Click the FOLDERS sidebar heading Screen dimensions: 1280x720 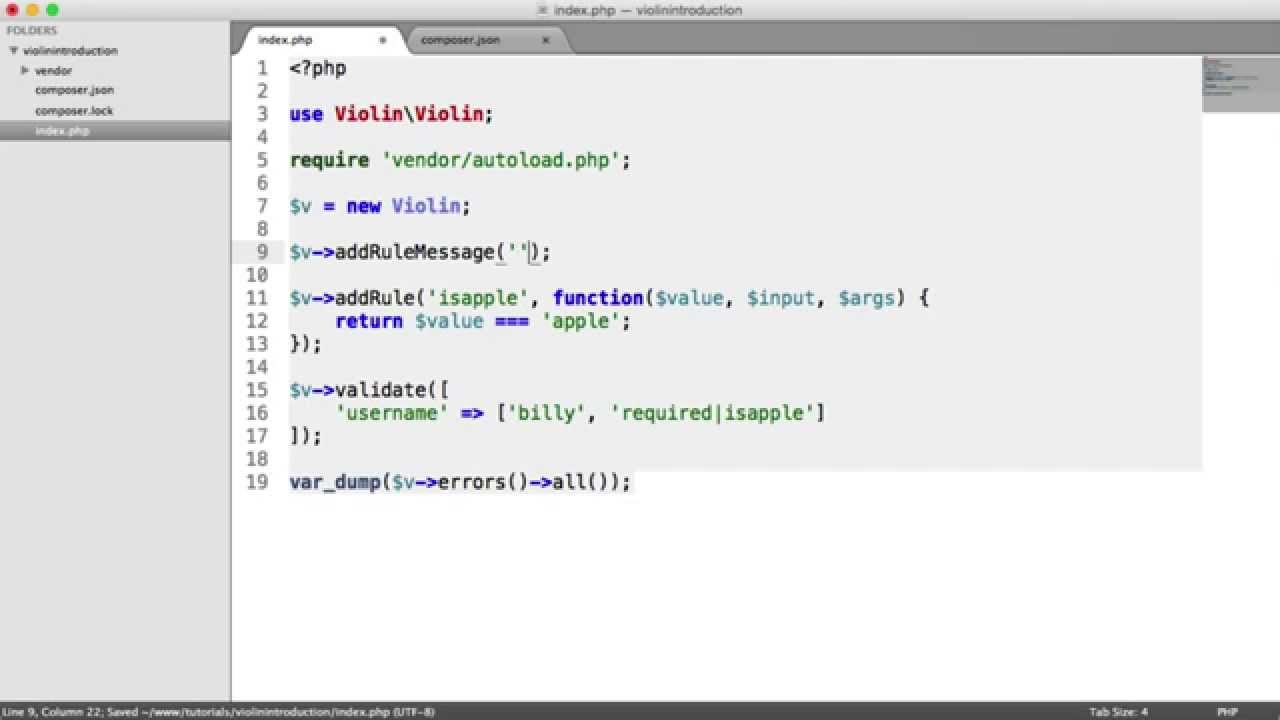pos(32,30)
